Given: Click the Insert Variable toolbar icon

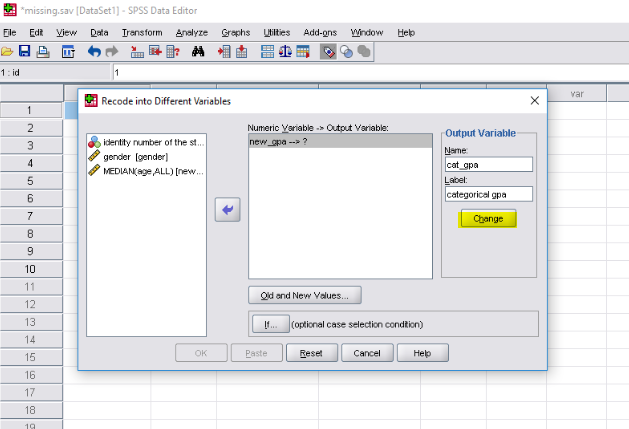Looking at the screenshot, I should coord(241,52).
